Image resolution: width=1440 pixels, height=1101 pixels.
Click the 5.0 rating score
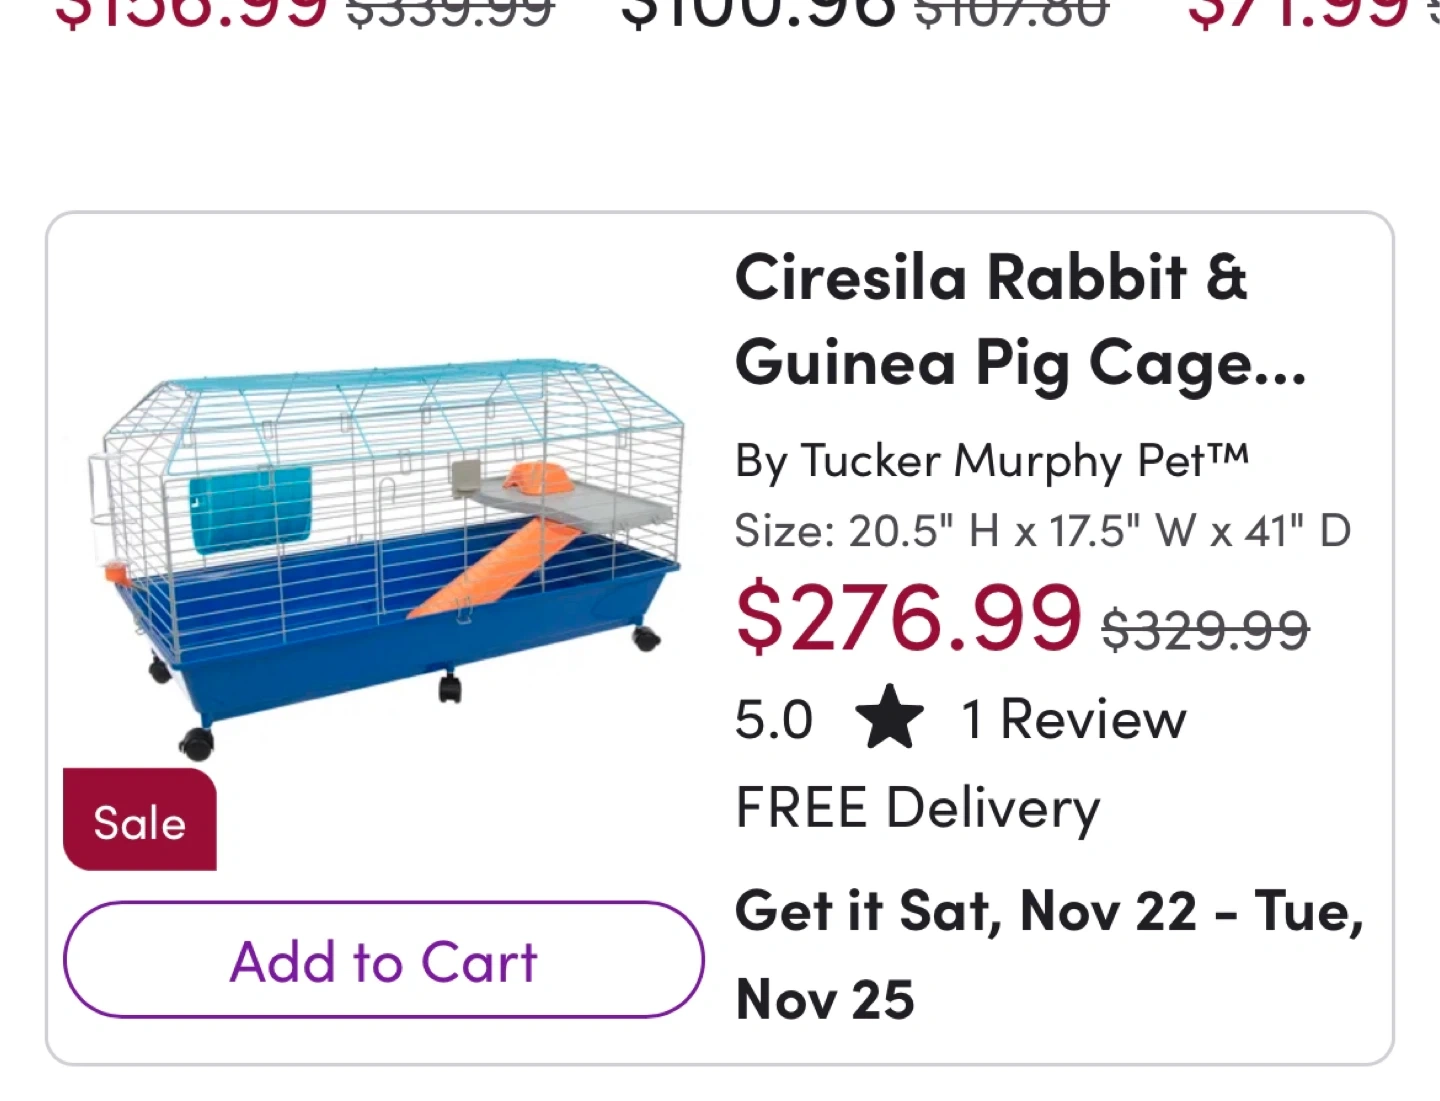point(774,720)
